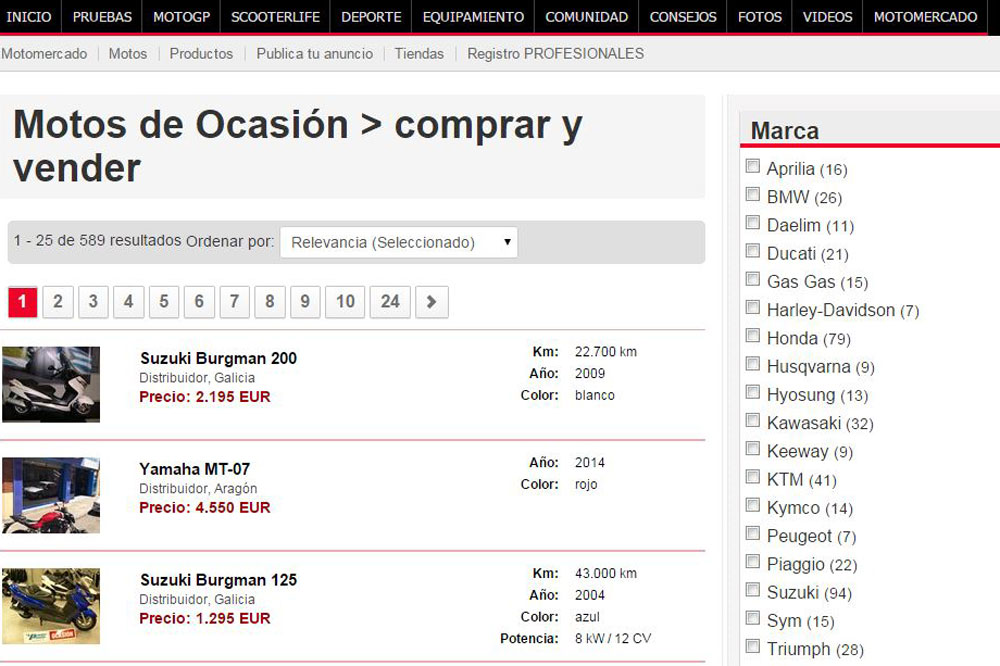The width and height of the screenshot is (1000, 666).
Task: Check the Suzuki brand filter
Action: (x=753, y=589)
